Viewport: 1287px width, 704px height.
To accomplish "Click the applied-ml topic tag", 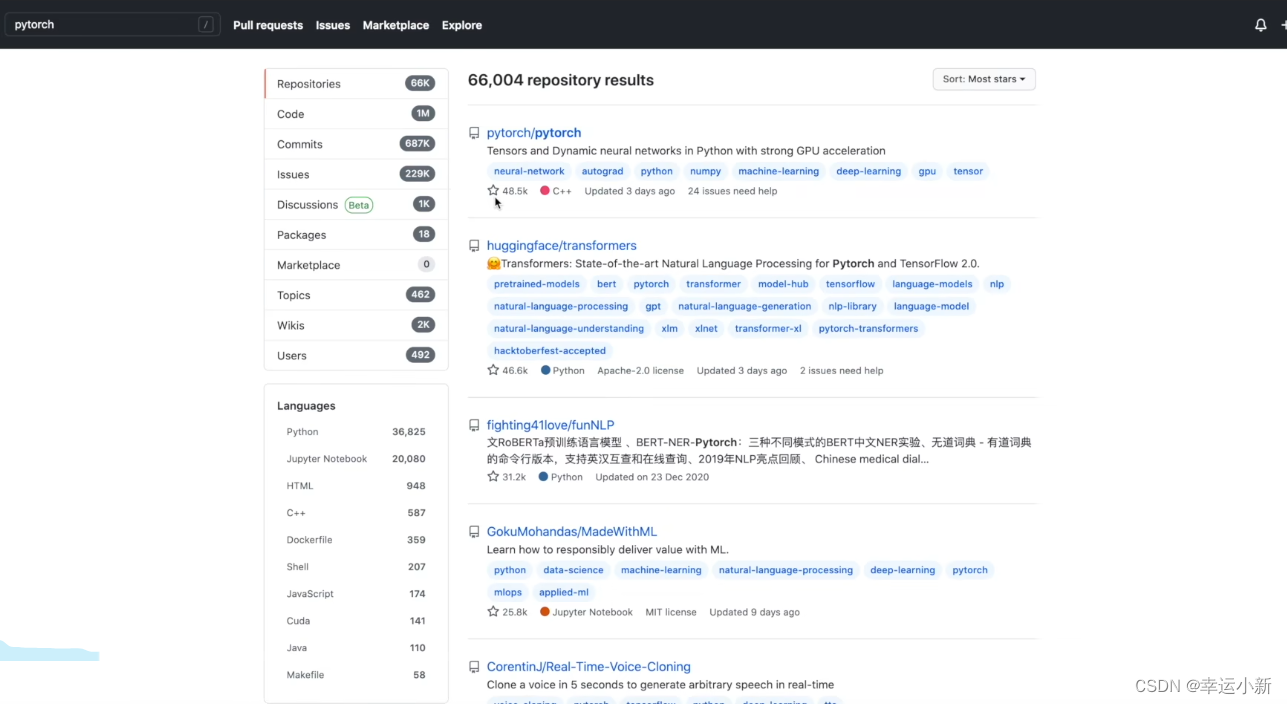I will 564,592.
